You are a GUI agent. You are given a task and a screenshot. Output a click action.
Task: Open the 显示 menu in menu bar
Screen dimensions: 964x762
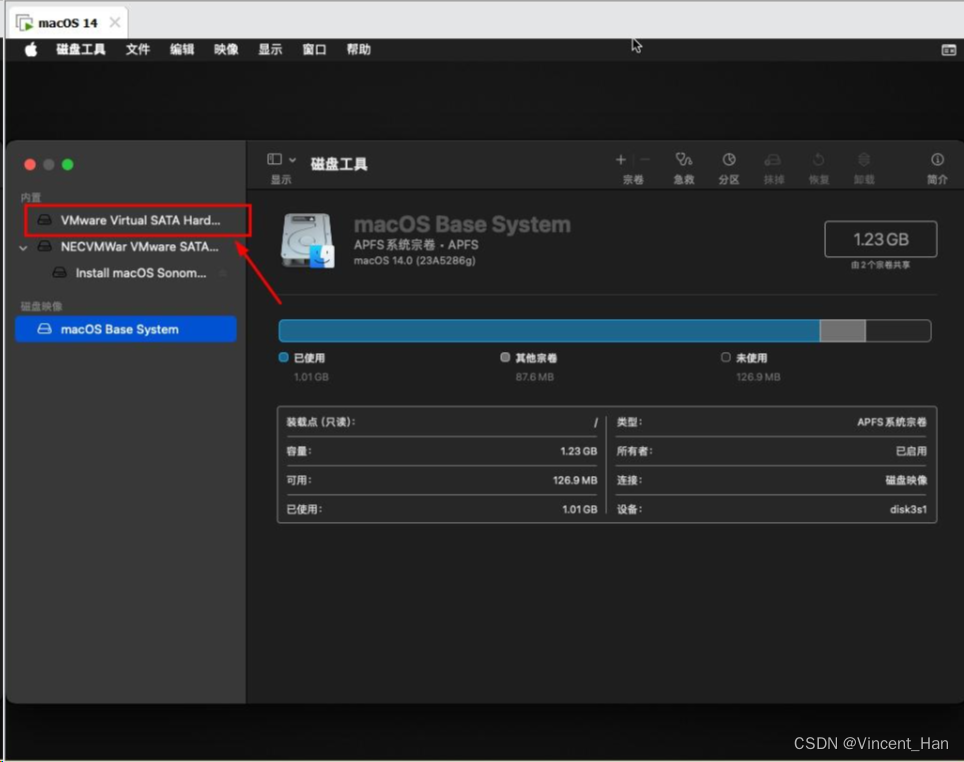(270, 50)
